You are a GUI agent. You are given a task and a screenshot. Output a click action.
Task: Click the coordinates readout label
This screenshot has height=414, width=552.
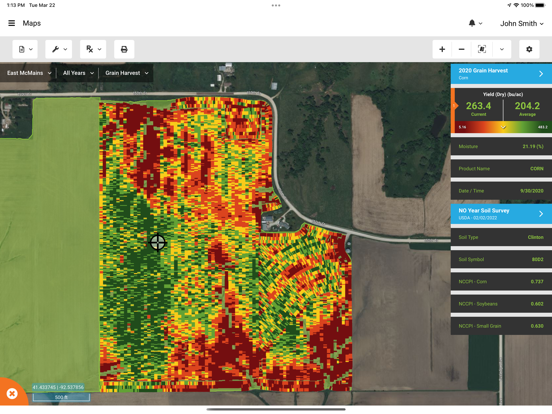[58, 387]
